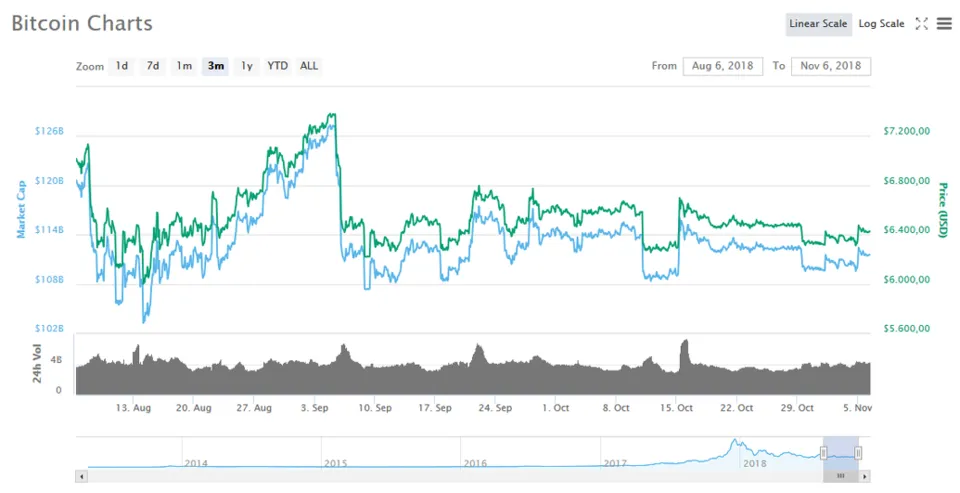Switch to Linear Scale
This screenshot has height=493, width=960.
point(819,24)
